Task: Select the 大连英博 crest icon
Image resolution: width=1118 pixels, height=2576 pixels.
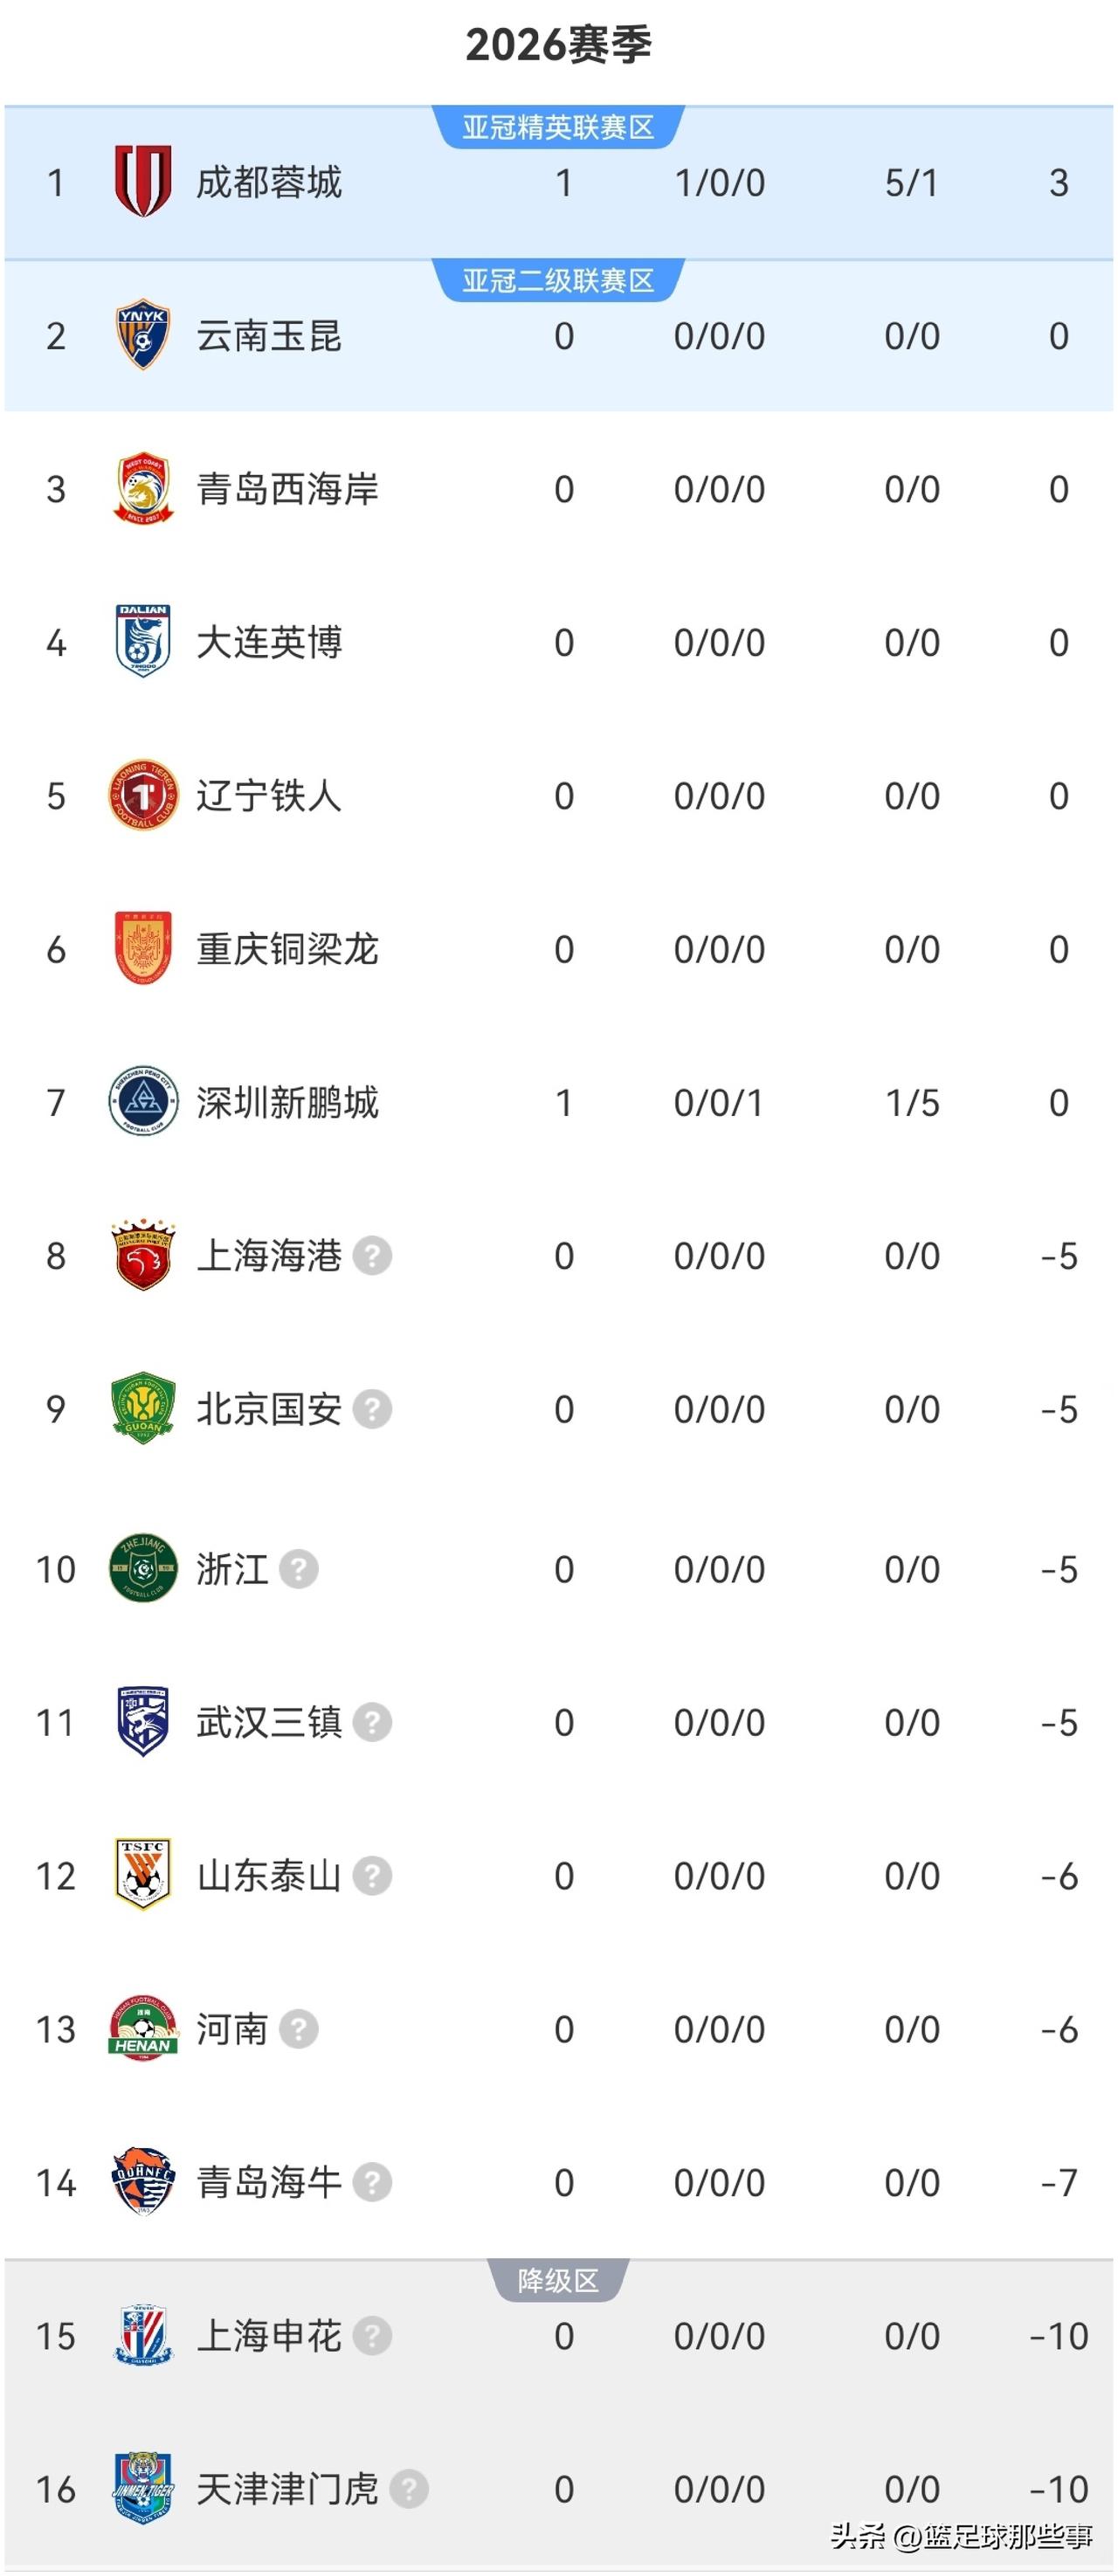Action: tap(143, 641)
